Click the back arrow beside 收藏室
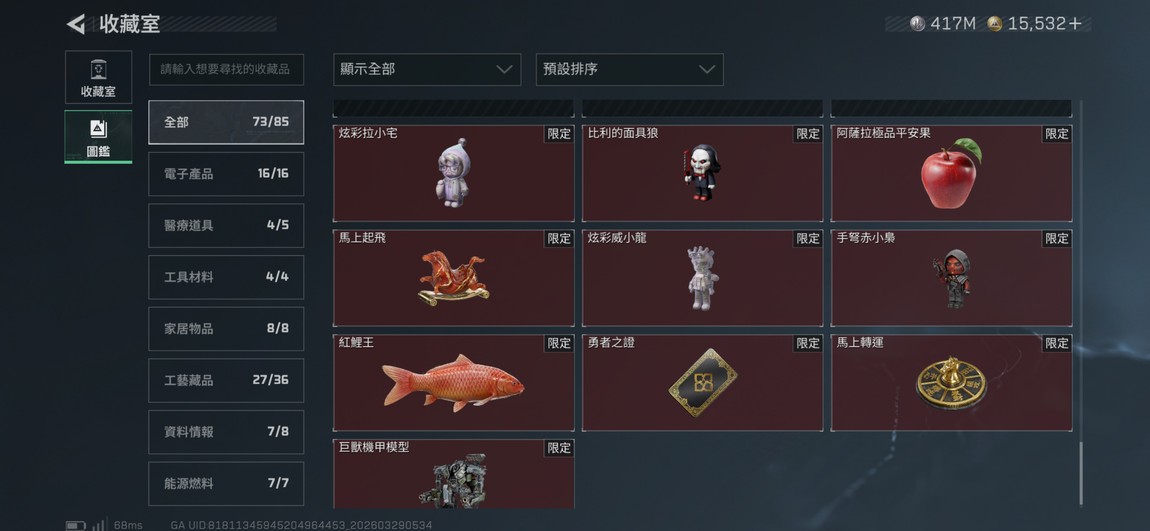The height and width of the screenshot is (531, 1150). point(76,24)
